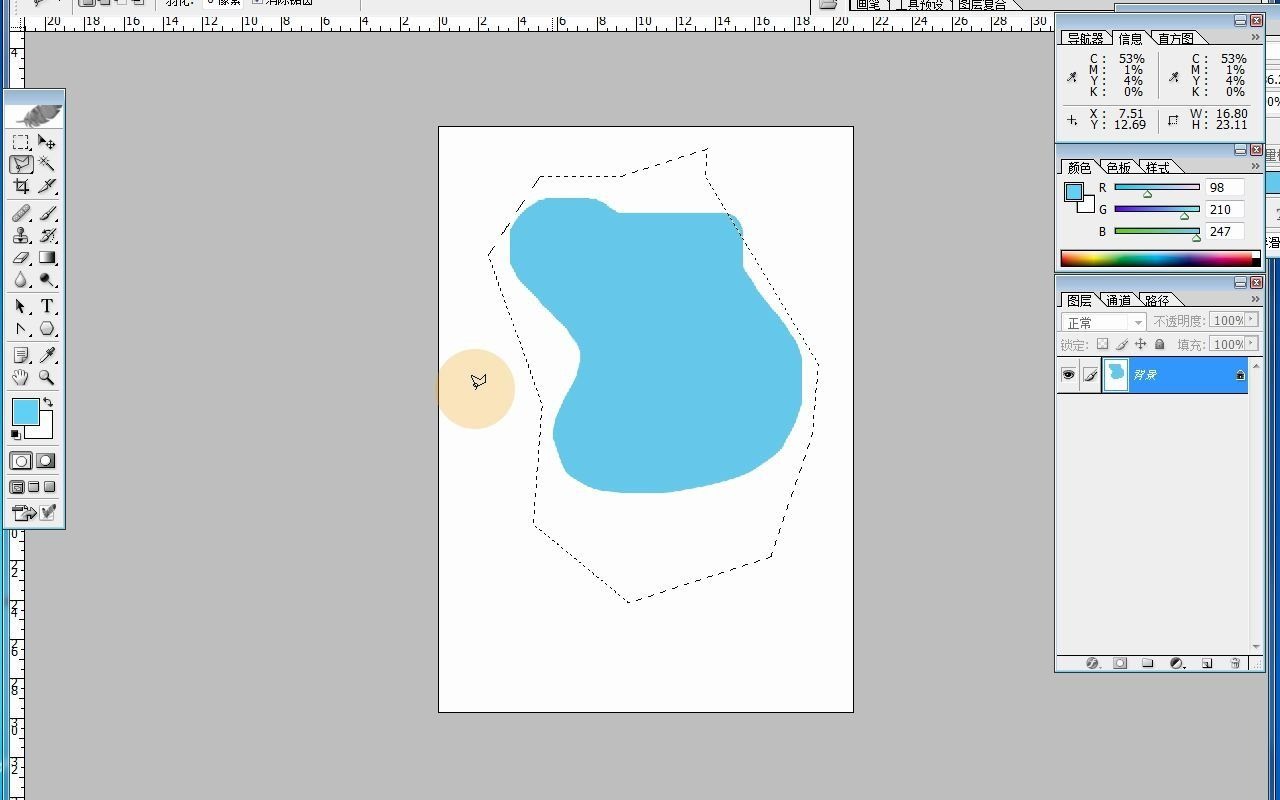Select the Notes tool

coord(21,355)
